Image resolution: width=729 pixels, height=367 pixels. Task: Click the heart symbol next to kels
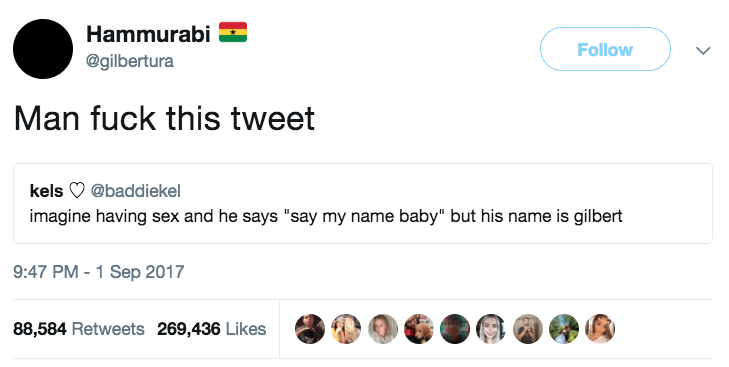tap(77, 191)
